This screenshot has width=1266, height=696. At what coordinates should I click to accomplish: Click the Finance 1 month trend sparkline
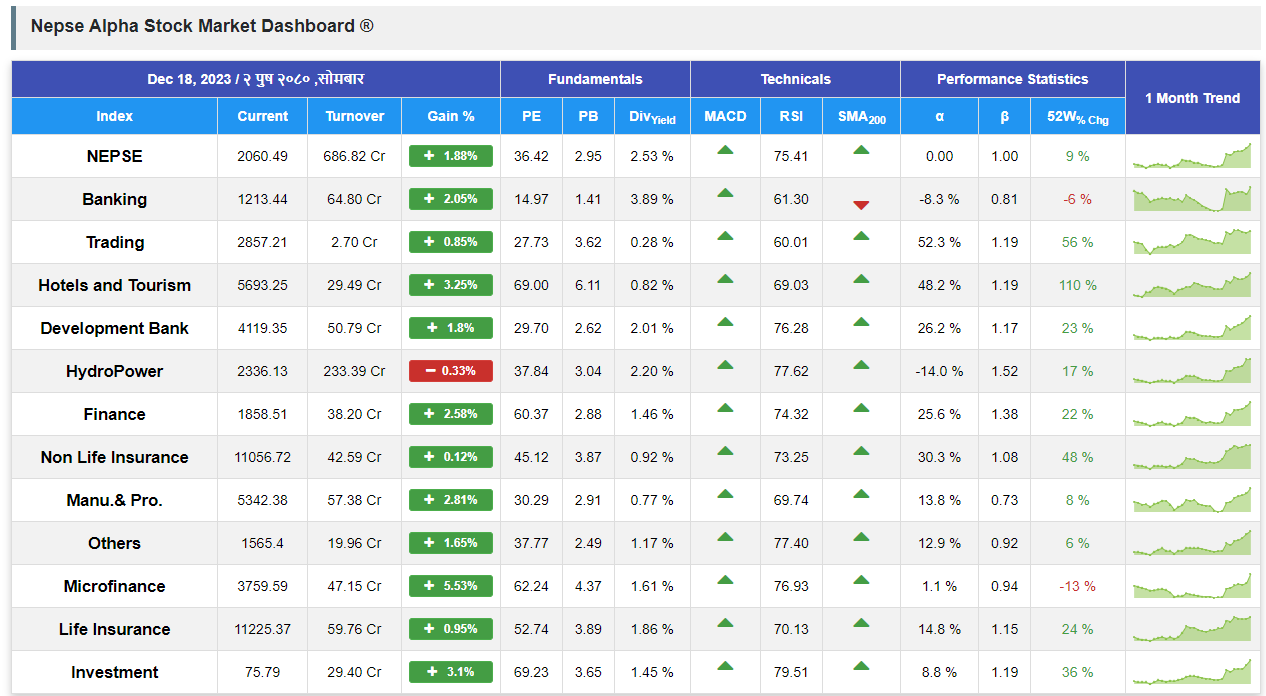(1192, 414)
